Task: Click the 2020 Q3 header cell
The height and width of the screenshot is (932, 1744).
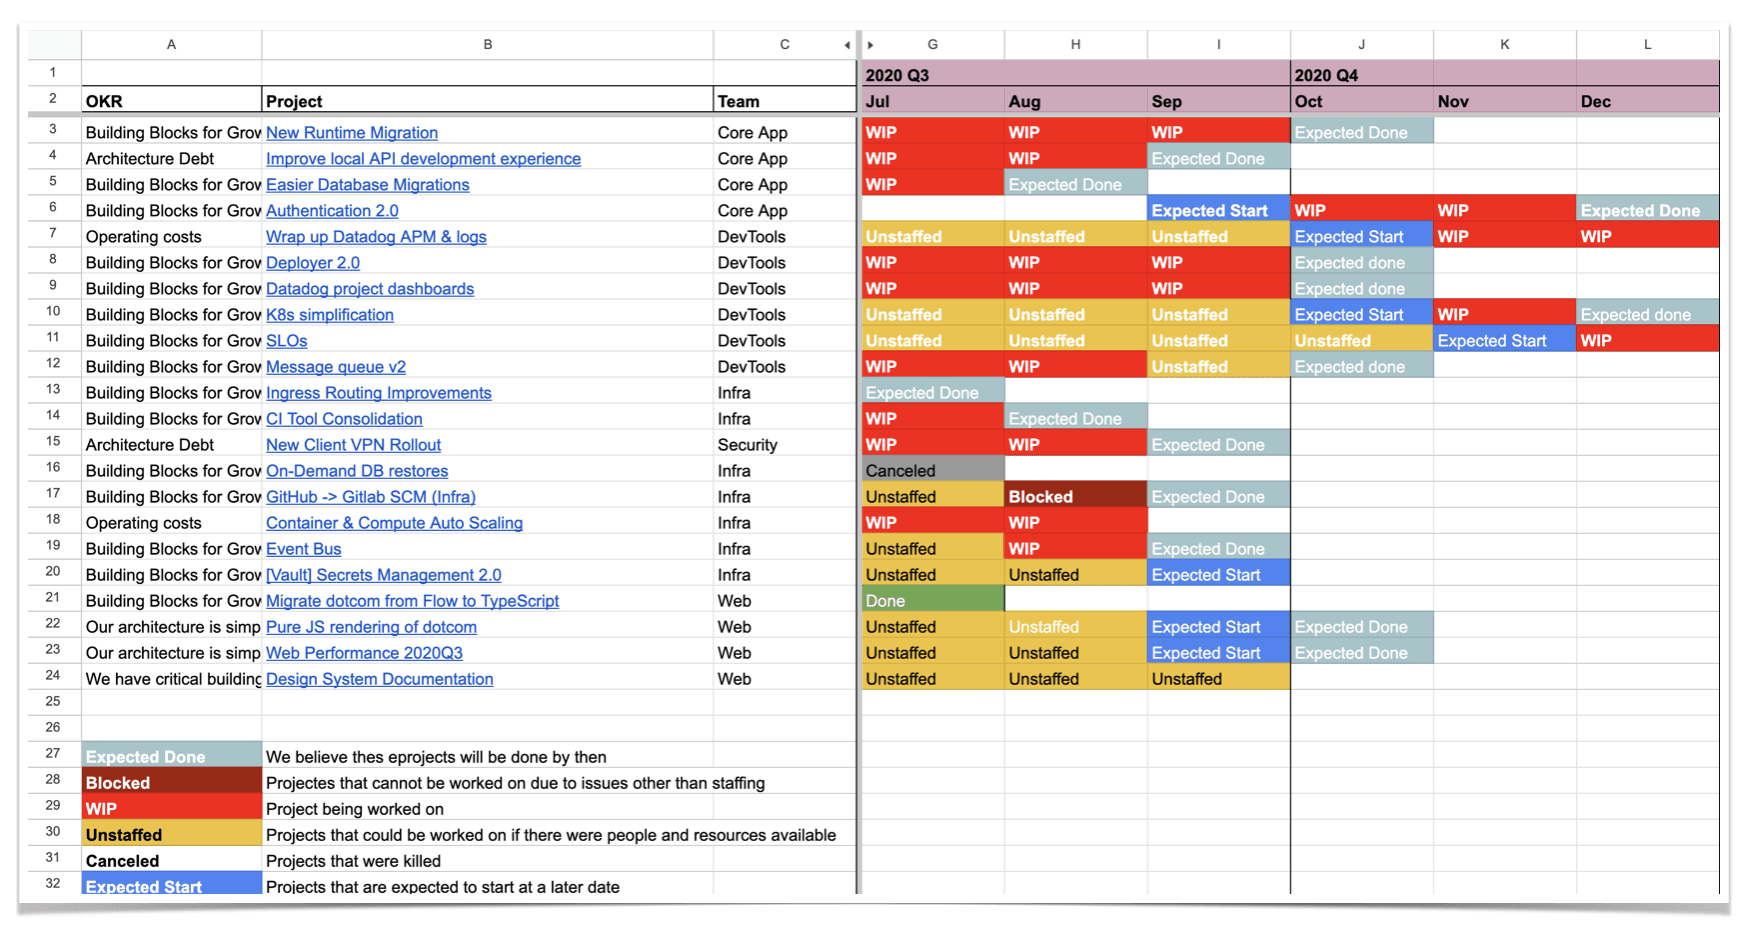Action: click(1075, 74)
